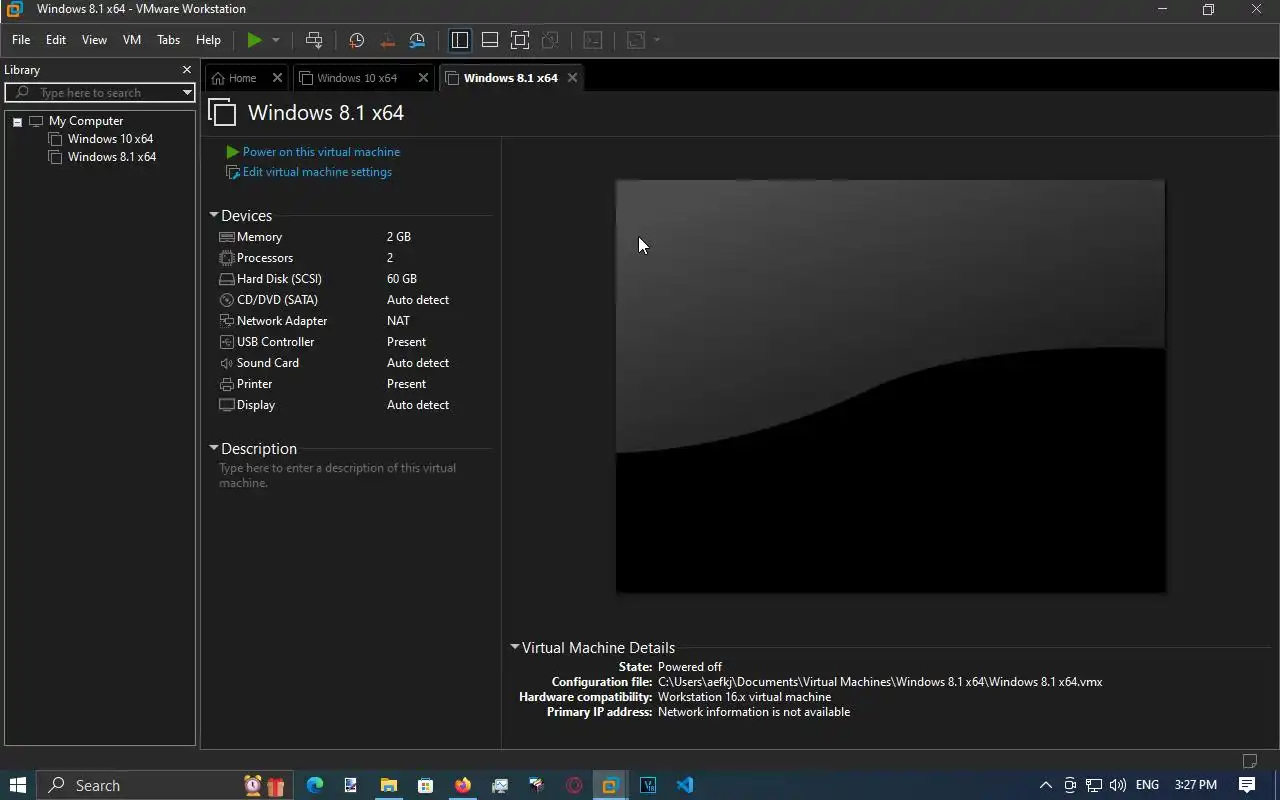Open File Explorer from the taskbar

point(388,785)
